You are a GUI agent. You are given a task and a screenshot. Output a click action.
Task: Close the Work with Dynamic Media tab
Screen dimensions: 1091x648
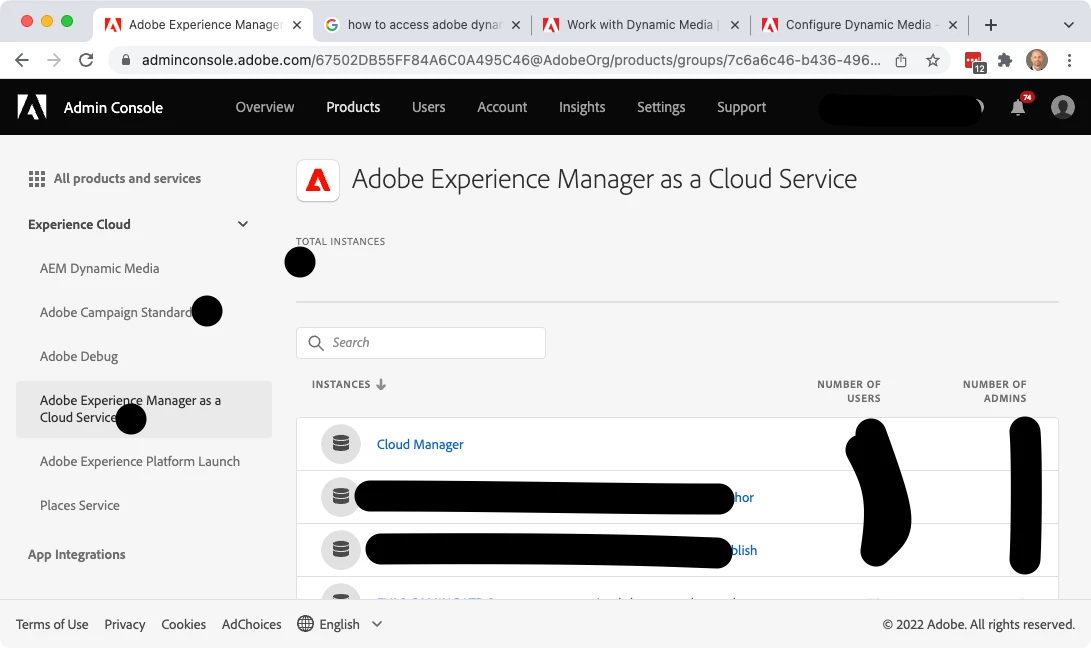click(735, 25)
